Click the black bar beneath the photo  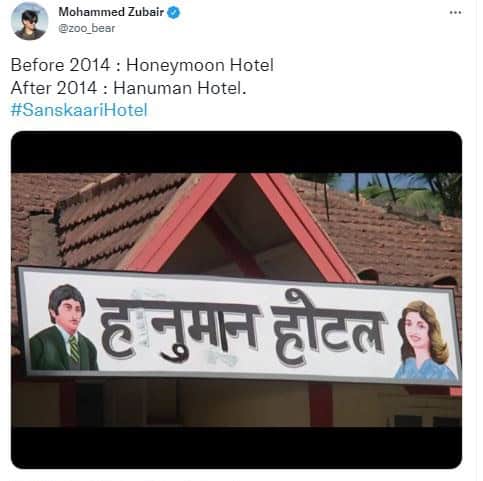pyautogui.click(x=236, y=447)
